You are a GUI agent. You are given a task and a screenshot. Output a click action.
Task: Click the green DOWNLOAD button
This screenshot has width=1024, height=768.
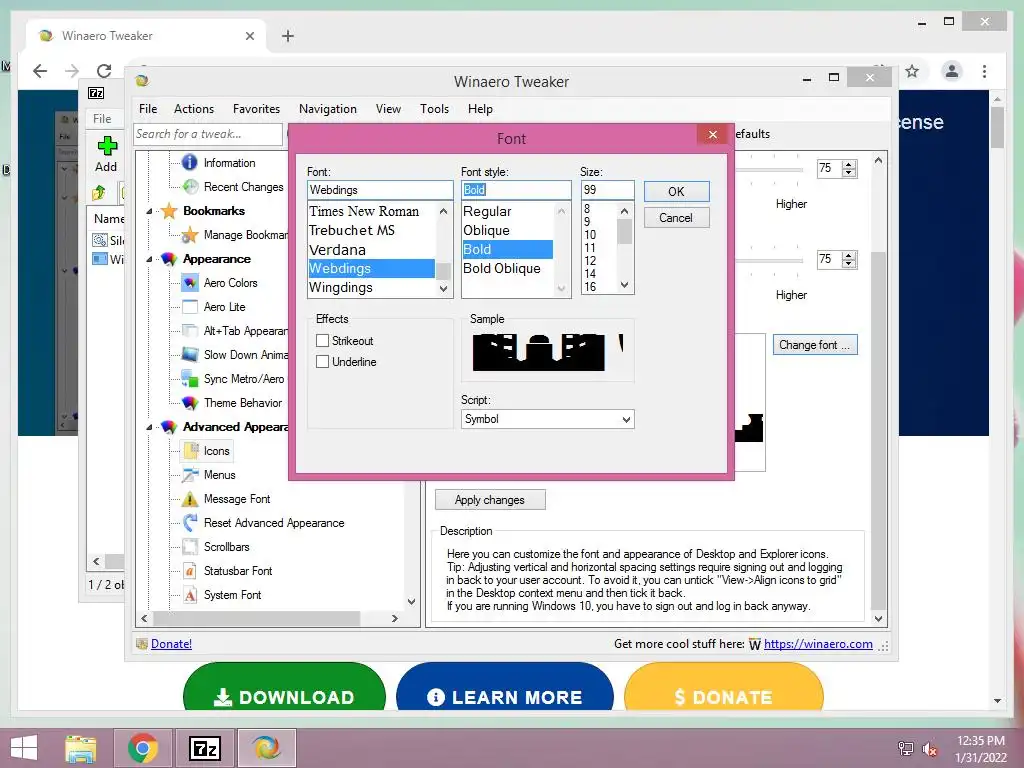(x=285, y=687)
